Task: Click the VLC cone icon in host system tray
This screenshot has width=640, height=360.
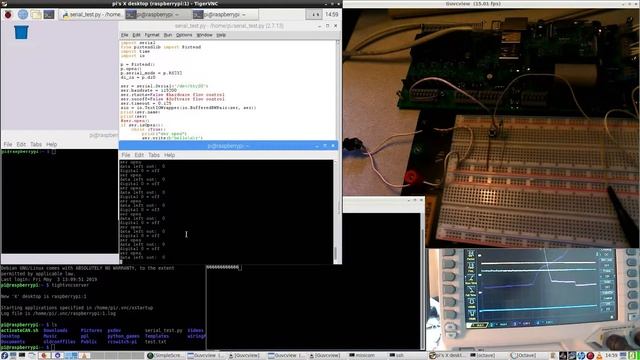Action: [599, 356]
